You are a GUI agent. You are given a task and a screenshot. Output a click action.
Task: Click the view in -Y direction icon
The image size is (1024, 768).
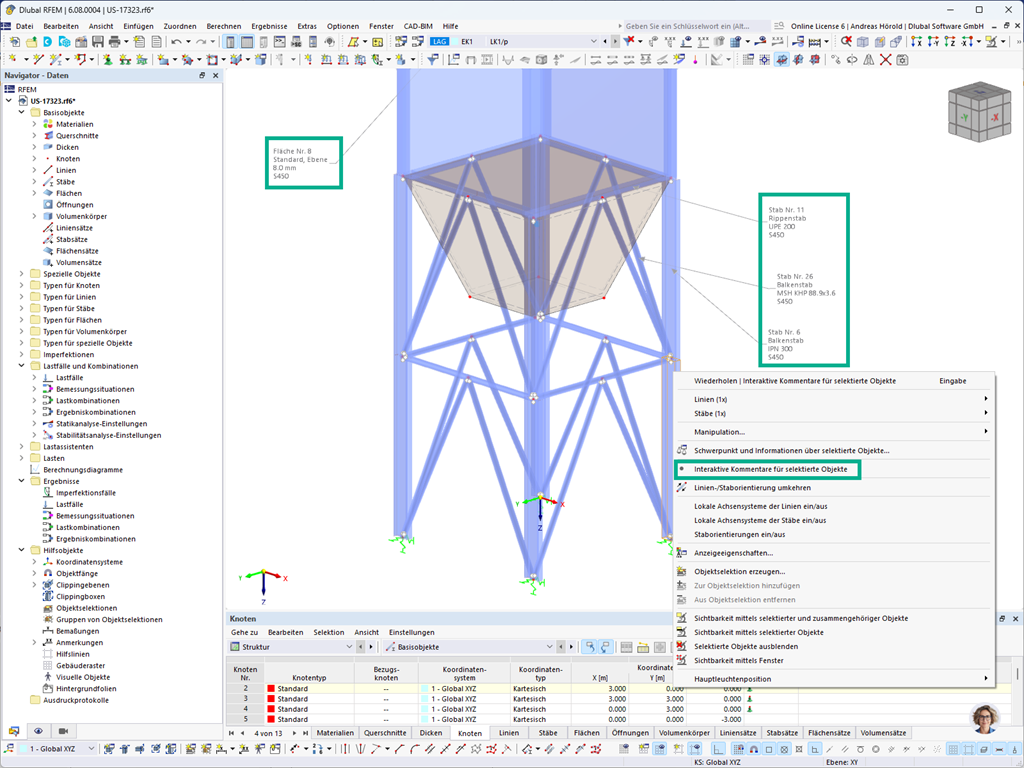pos(933,42)
